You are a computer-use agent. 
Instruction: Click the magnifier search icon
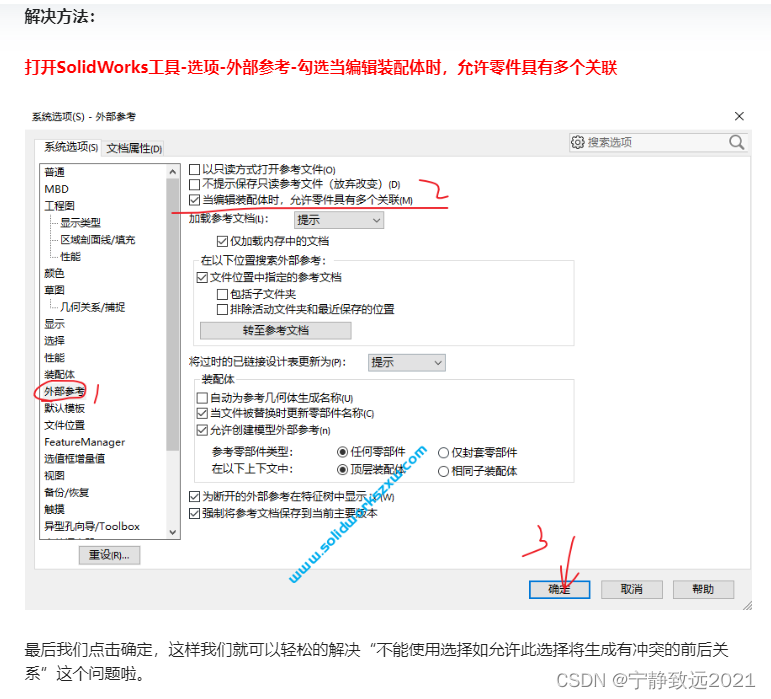(736, 143)
